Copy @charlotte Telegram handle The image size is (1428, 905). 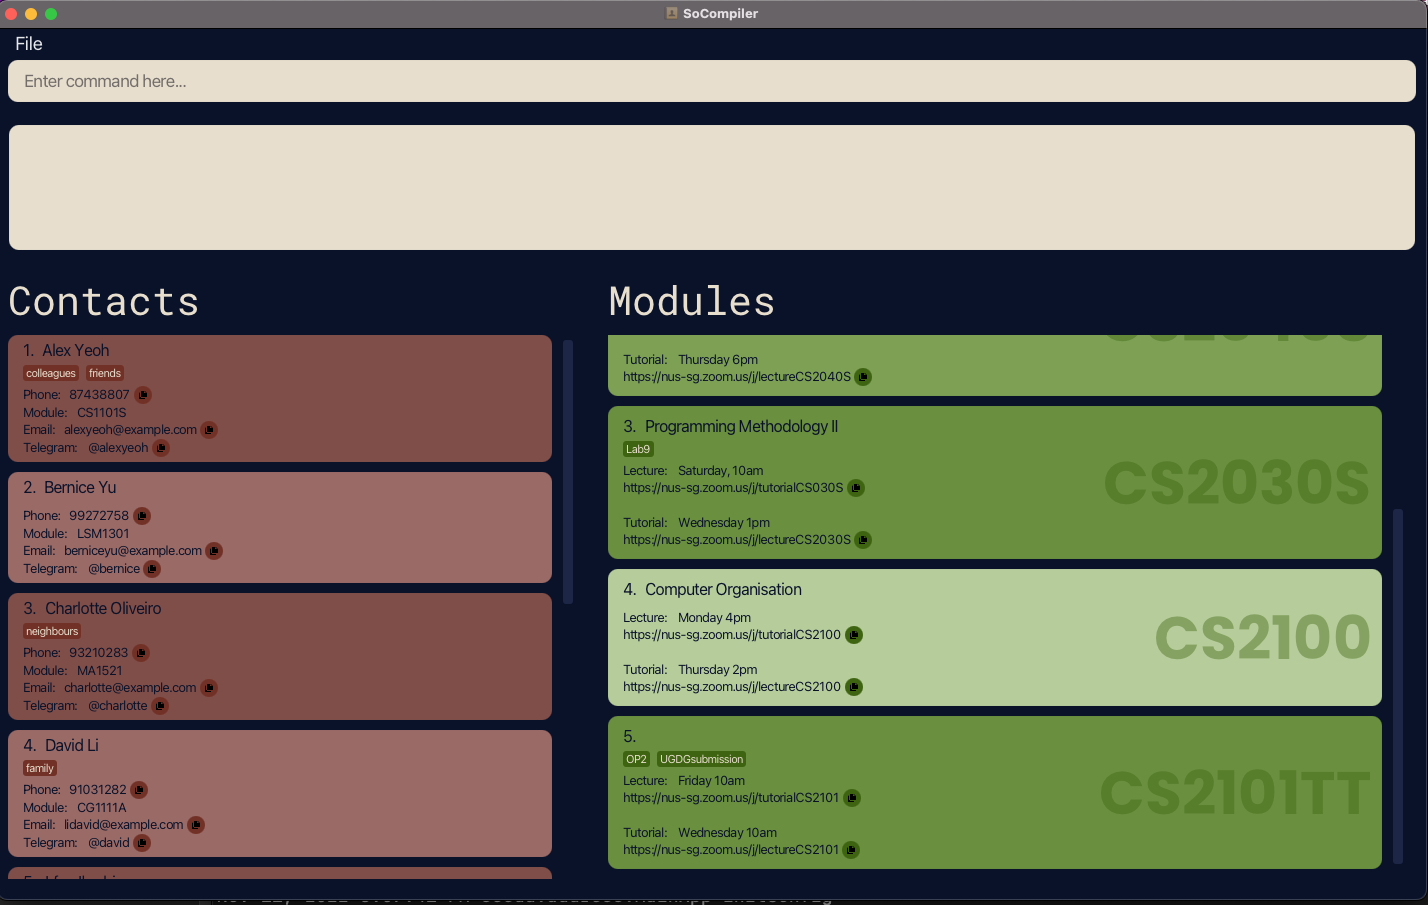pyautogui.click(x=160, y=706)
